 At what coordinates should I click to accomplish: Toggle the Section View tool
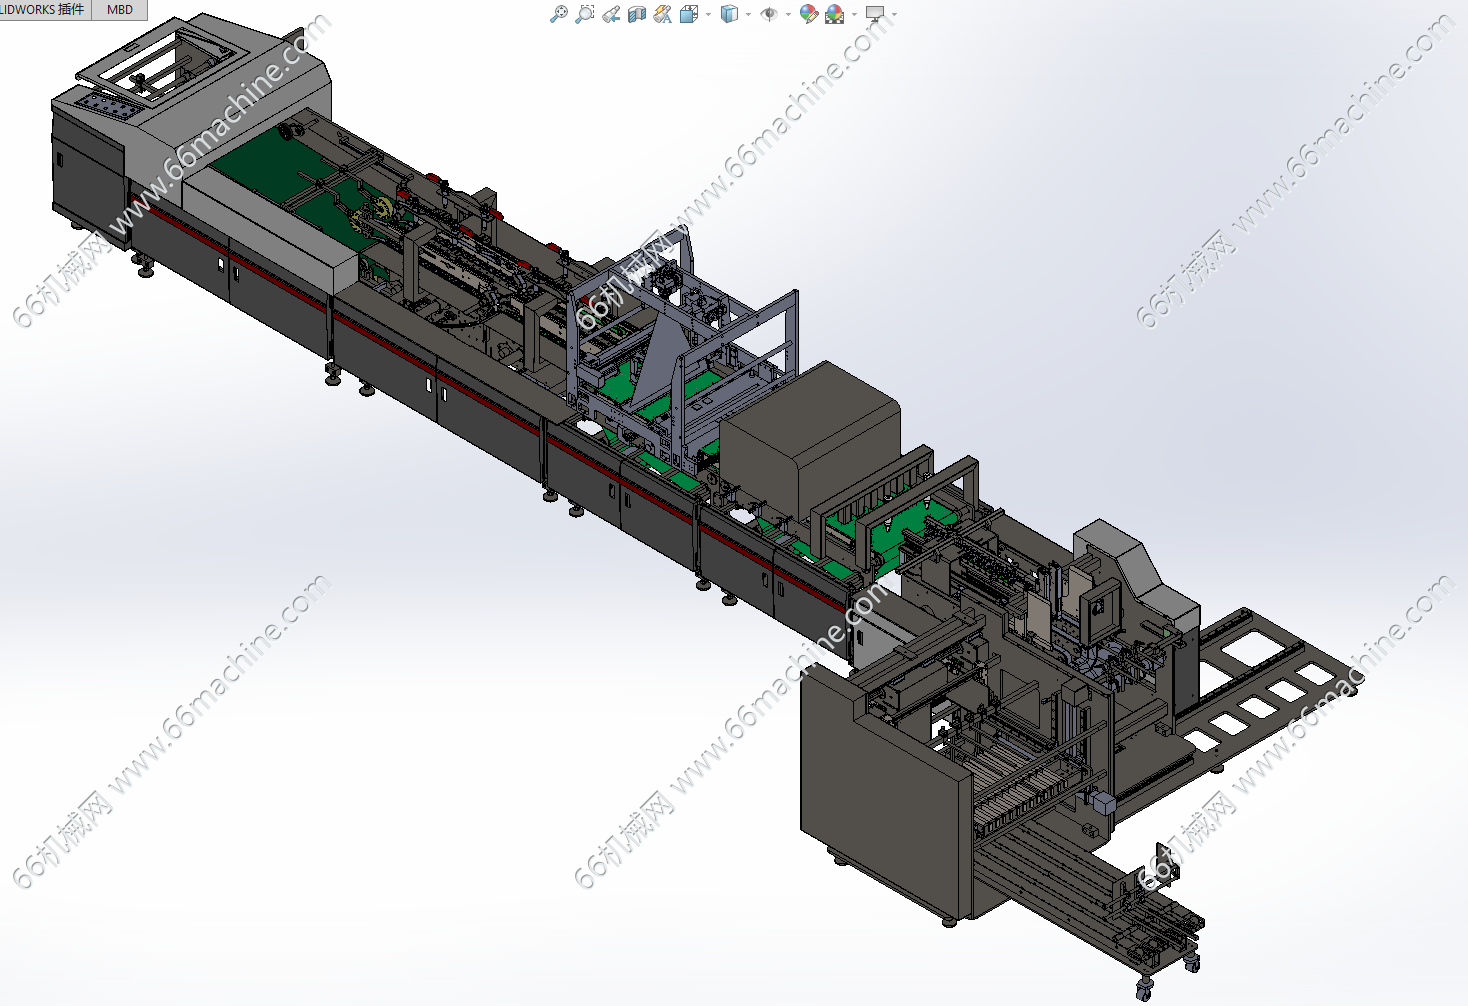(x=637, y=14)
